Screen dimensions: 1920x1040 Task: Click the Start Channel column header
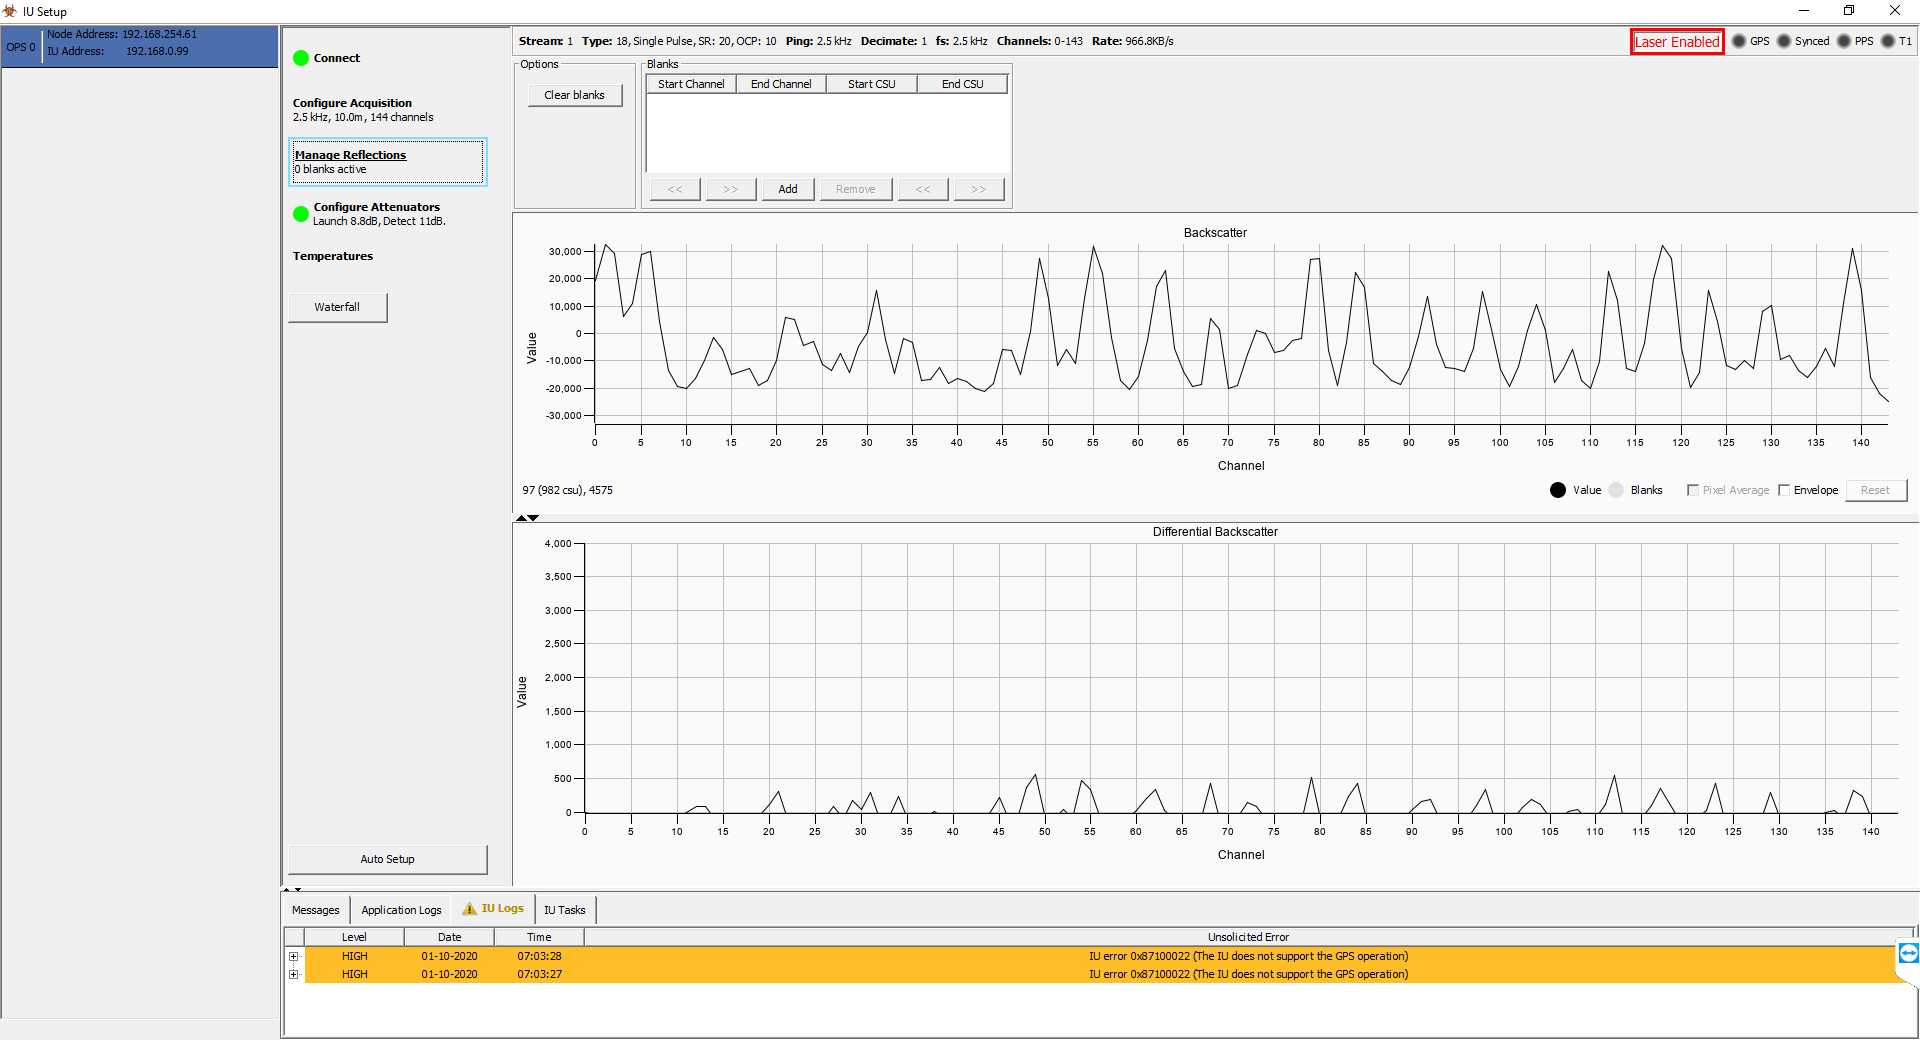pos(691,84)
